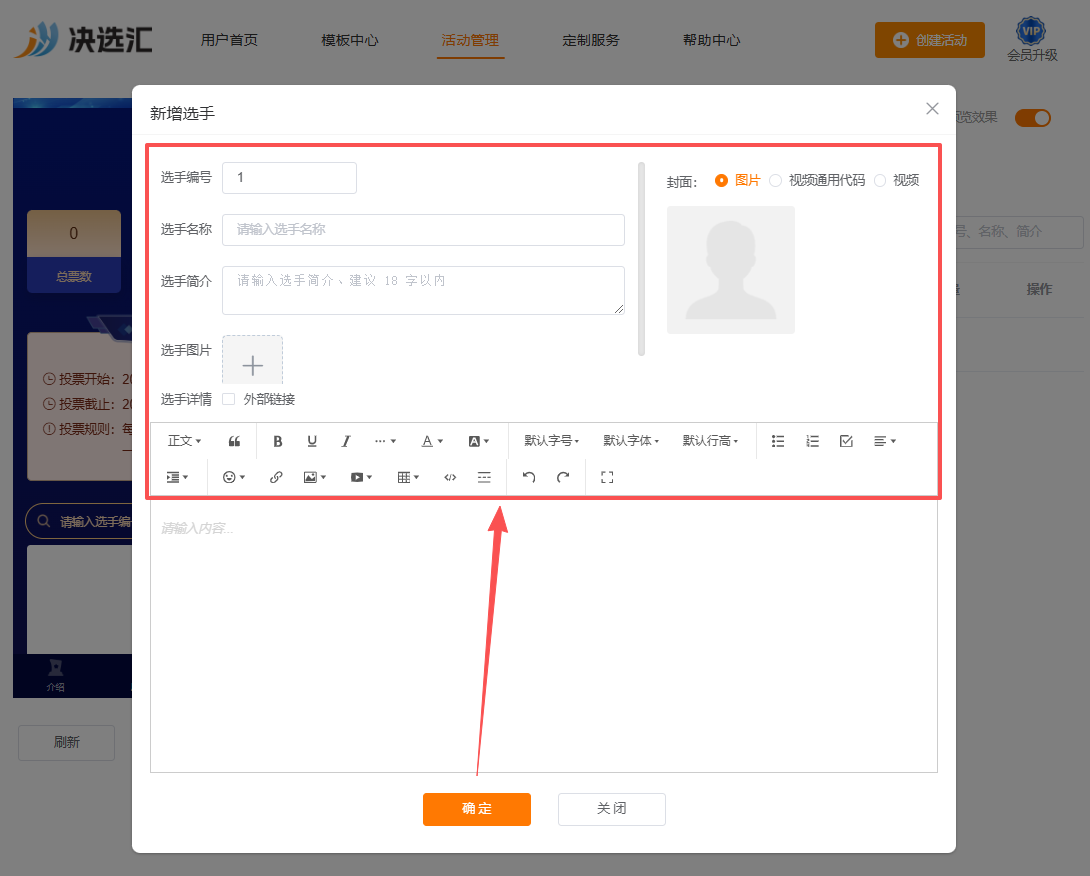Open 帮助中心 in top navigation
The image size is (1090, 876).
coord(711,40)
